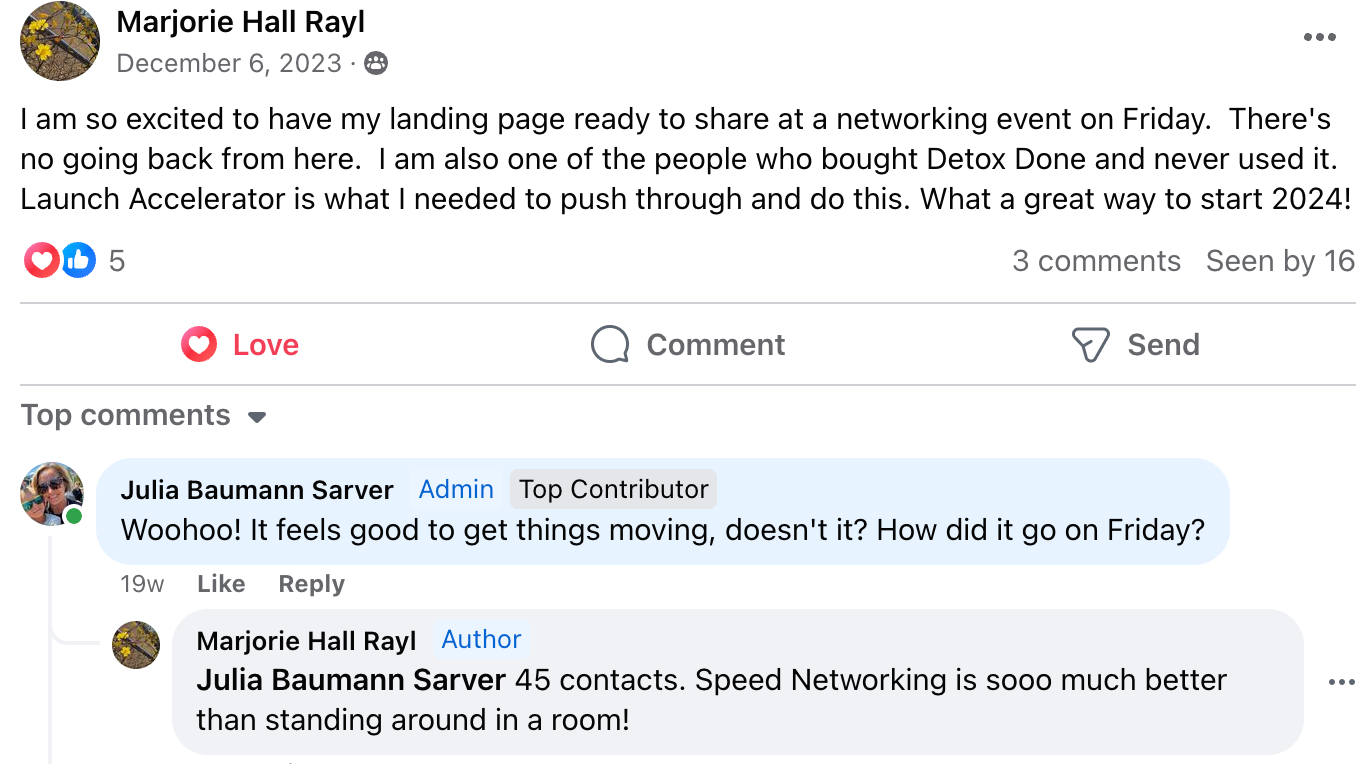This screenshot has width=1362, height=764.
Task: Open Marjorie Hall Rayl's profile from post header
Action: (x=241, y=22)
